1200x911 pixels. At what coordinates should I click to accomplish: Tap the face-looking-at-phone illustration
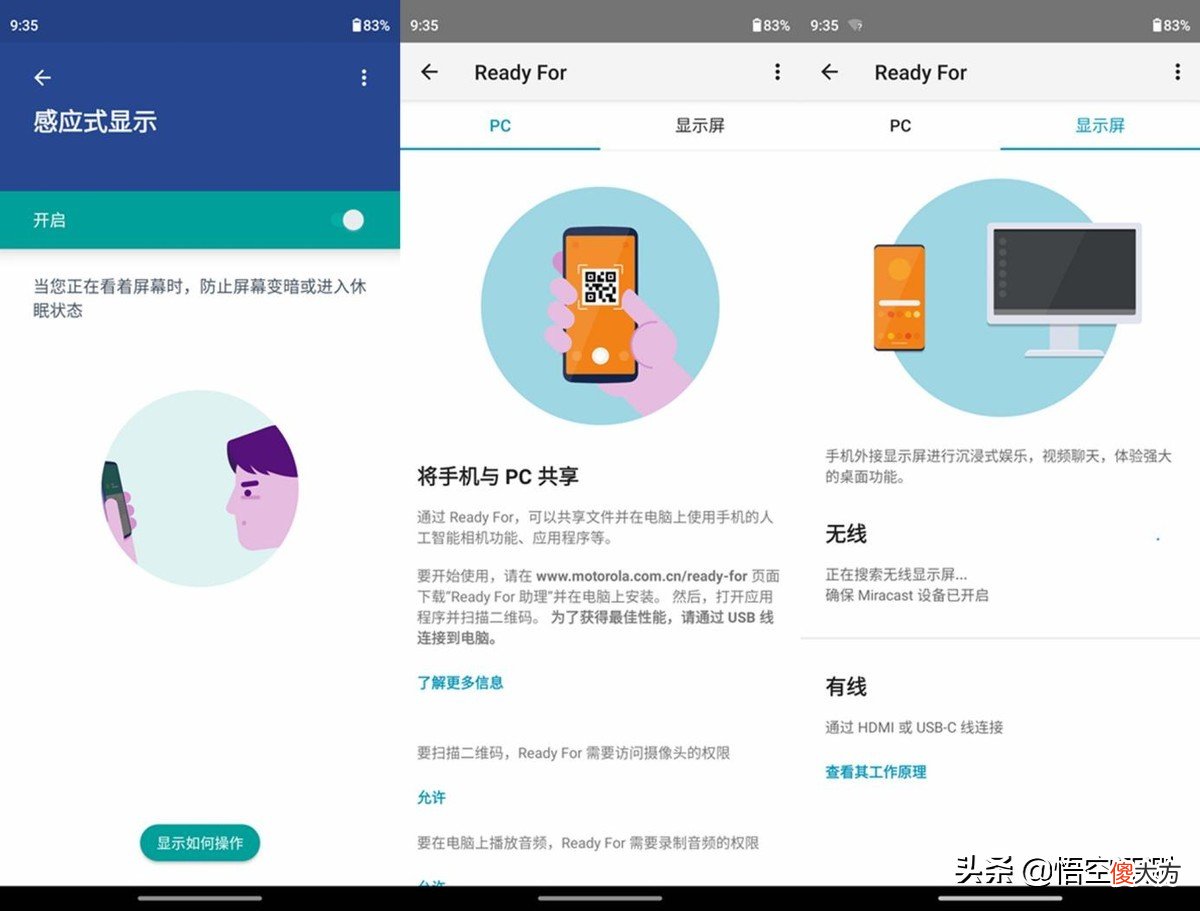(x=200, y=488)
